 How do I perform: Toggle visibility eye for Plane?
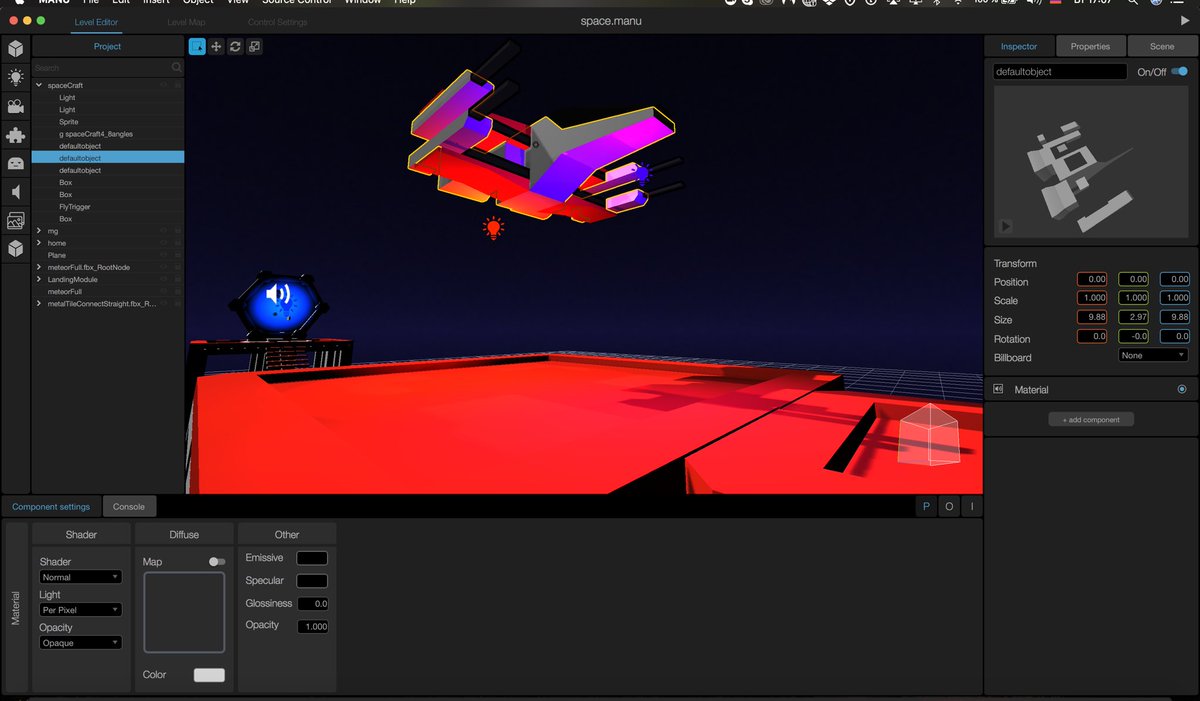(163, 255)
